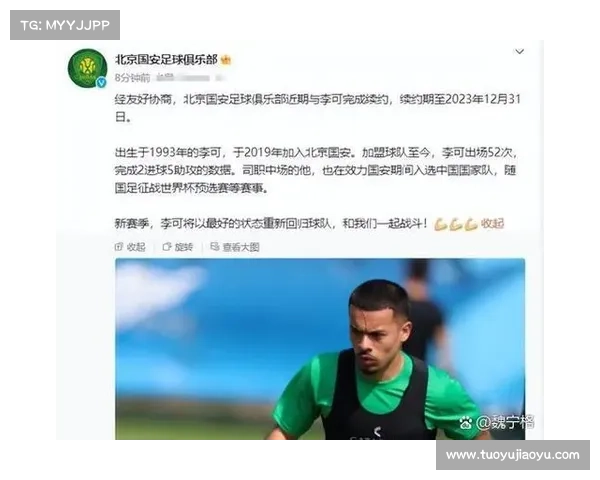Rotate the photo with 旋转 label

point(184,247)
